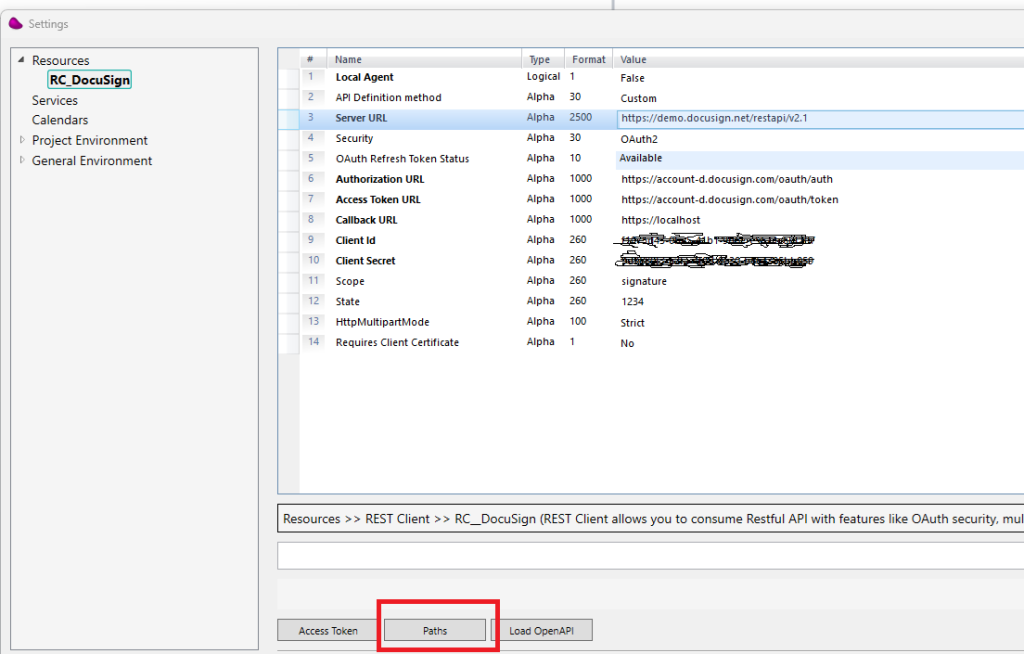Click the State value 1234
Viewport: 1024px width, 654px height.
[632, 302]
